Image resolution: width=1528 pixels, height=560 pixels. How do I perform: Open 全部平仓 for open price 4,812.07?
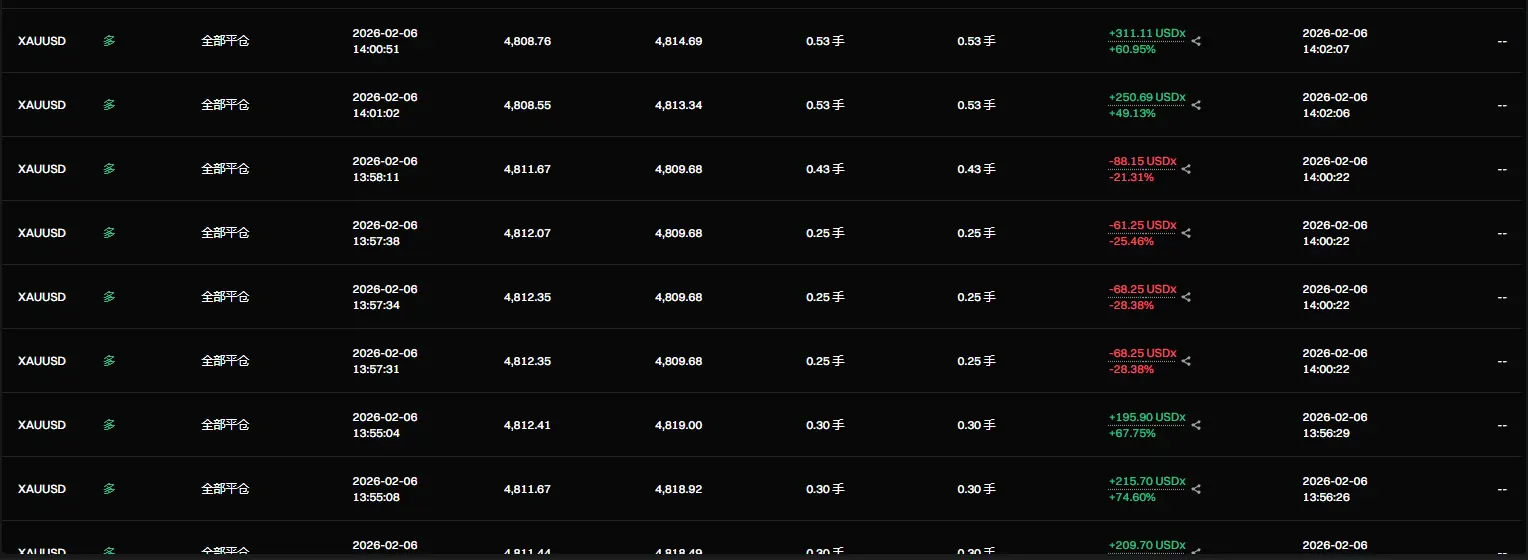[225, 233]
